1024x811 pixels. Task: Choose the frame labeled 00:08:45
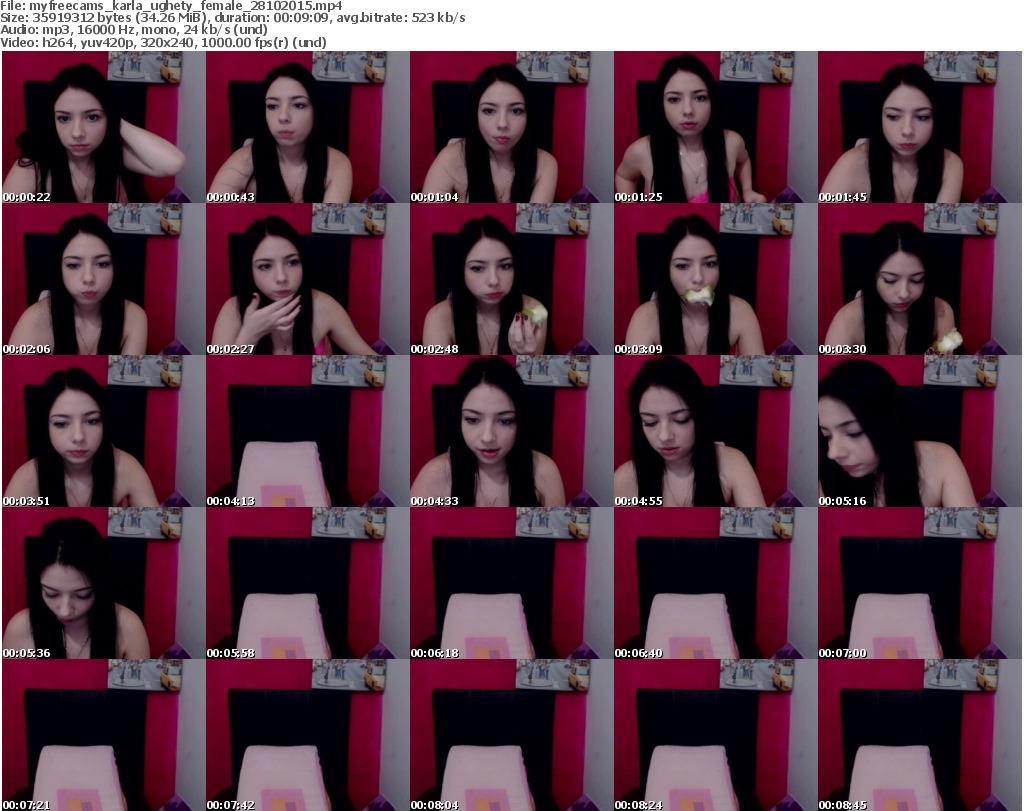920,735
